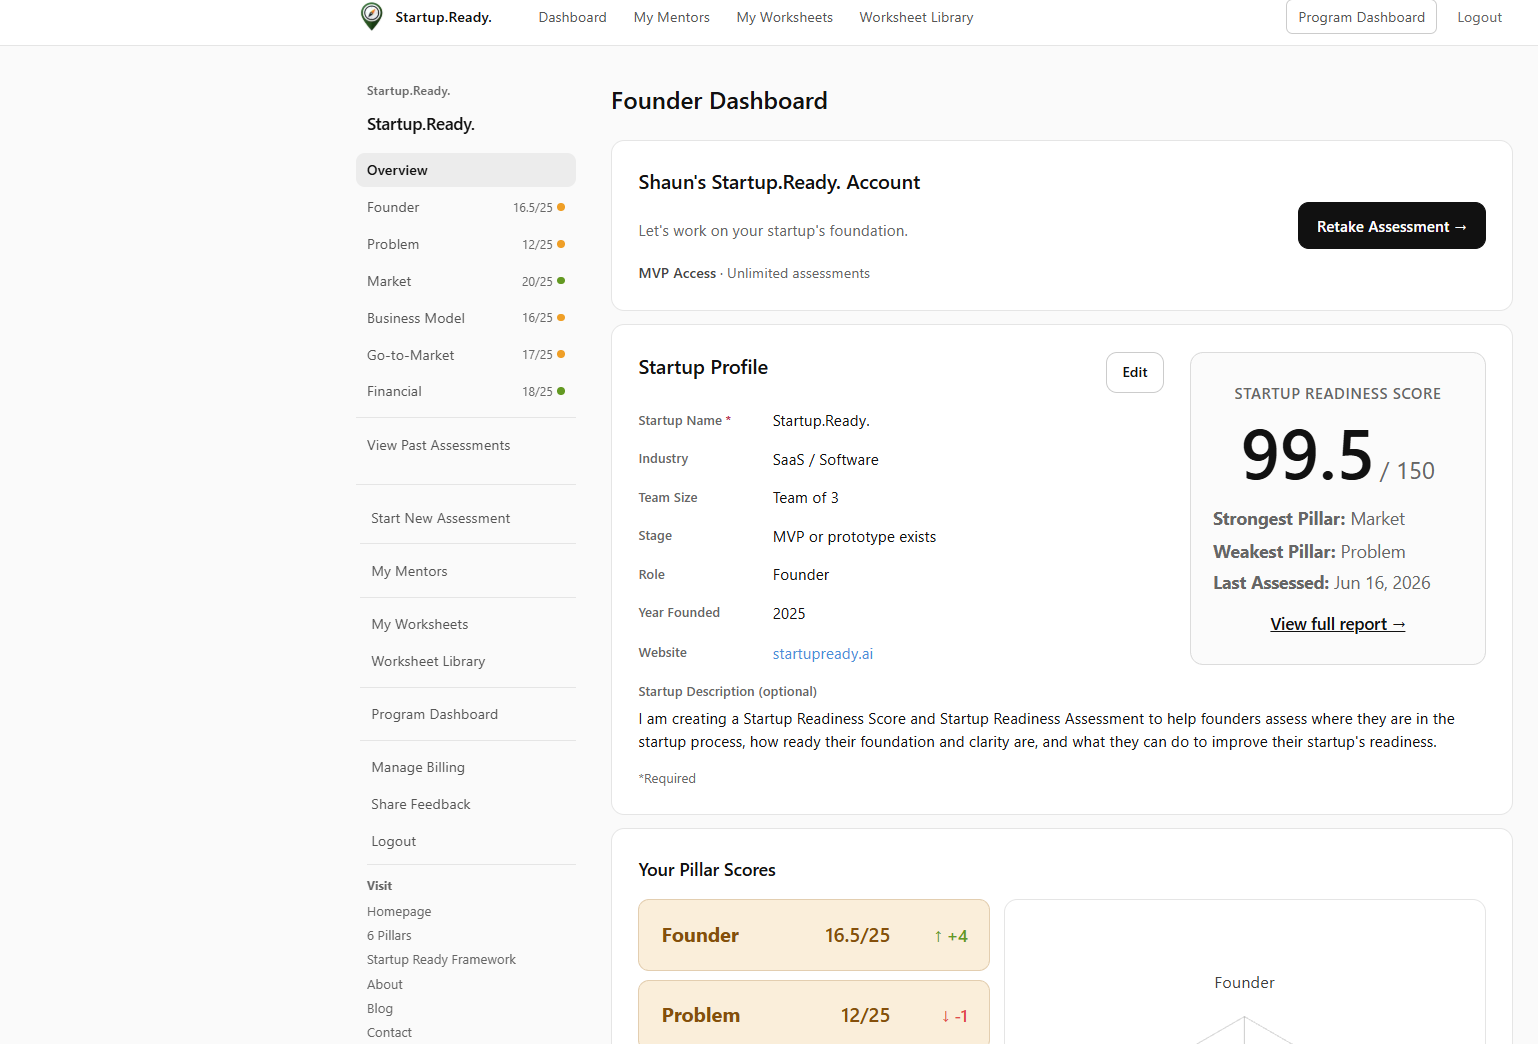Open the Problem 12/25 pillar score card

[814, 1012]
